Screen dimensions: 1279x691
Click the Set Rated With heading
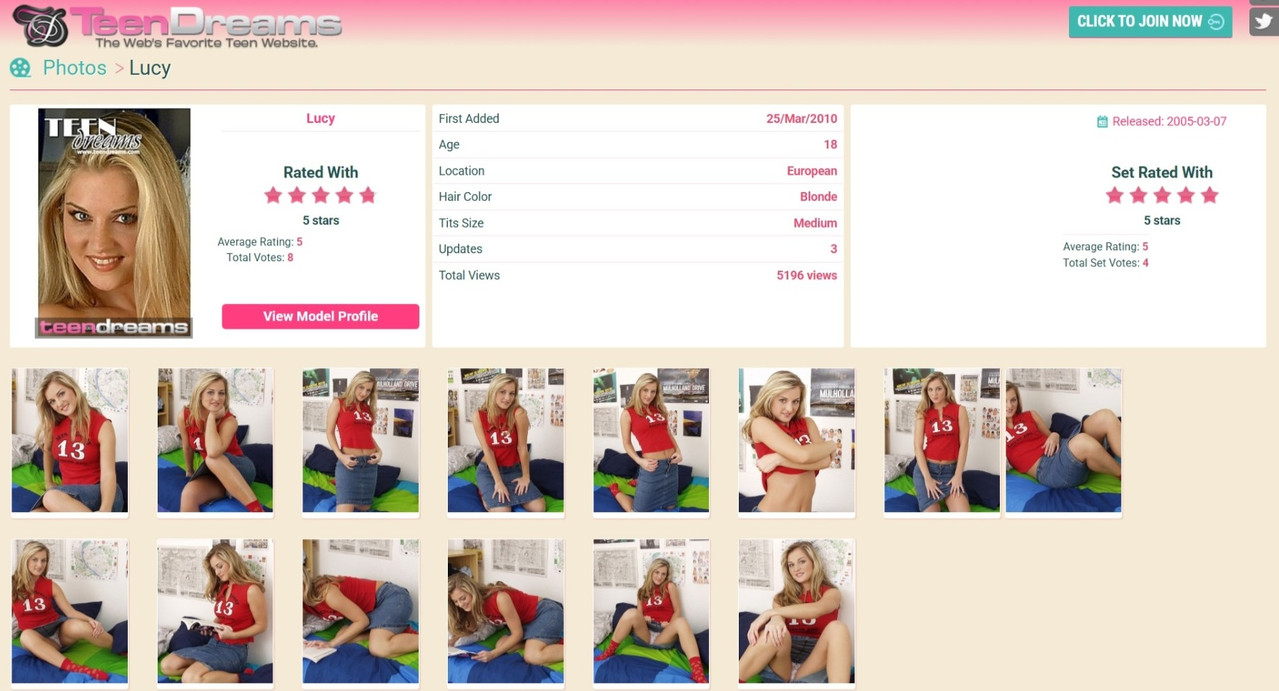pos(1162,172)
